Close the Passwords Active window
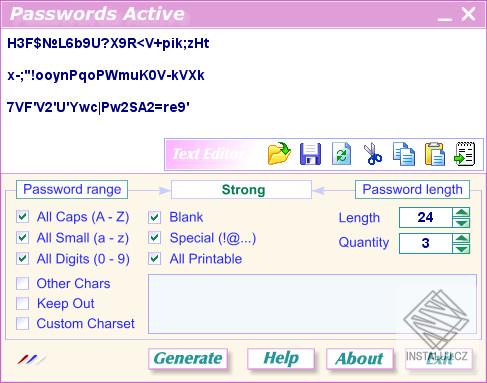The image size is (487, 383). coord(468,14)
